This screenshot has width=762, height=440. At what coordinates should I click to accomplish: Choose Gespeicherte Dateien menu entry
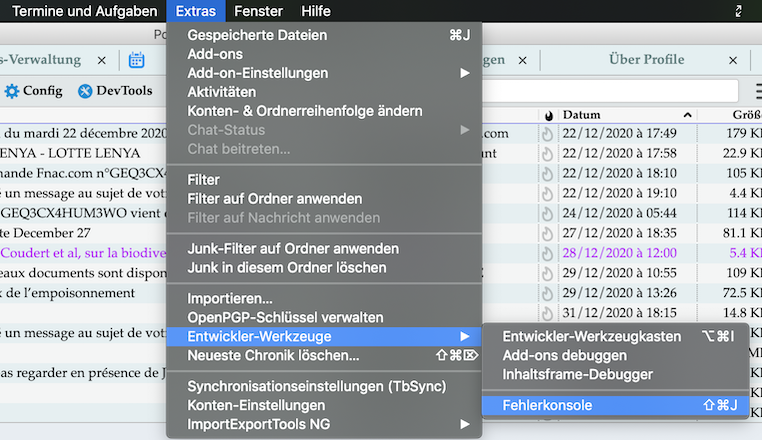tap(257, 35)
